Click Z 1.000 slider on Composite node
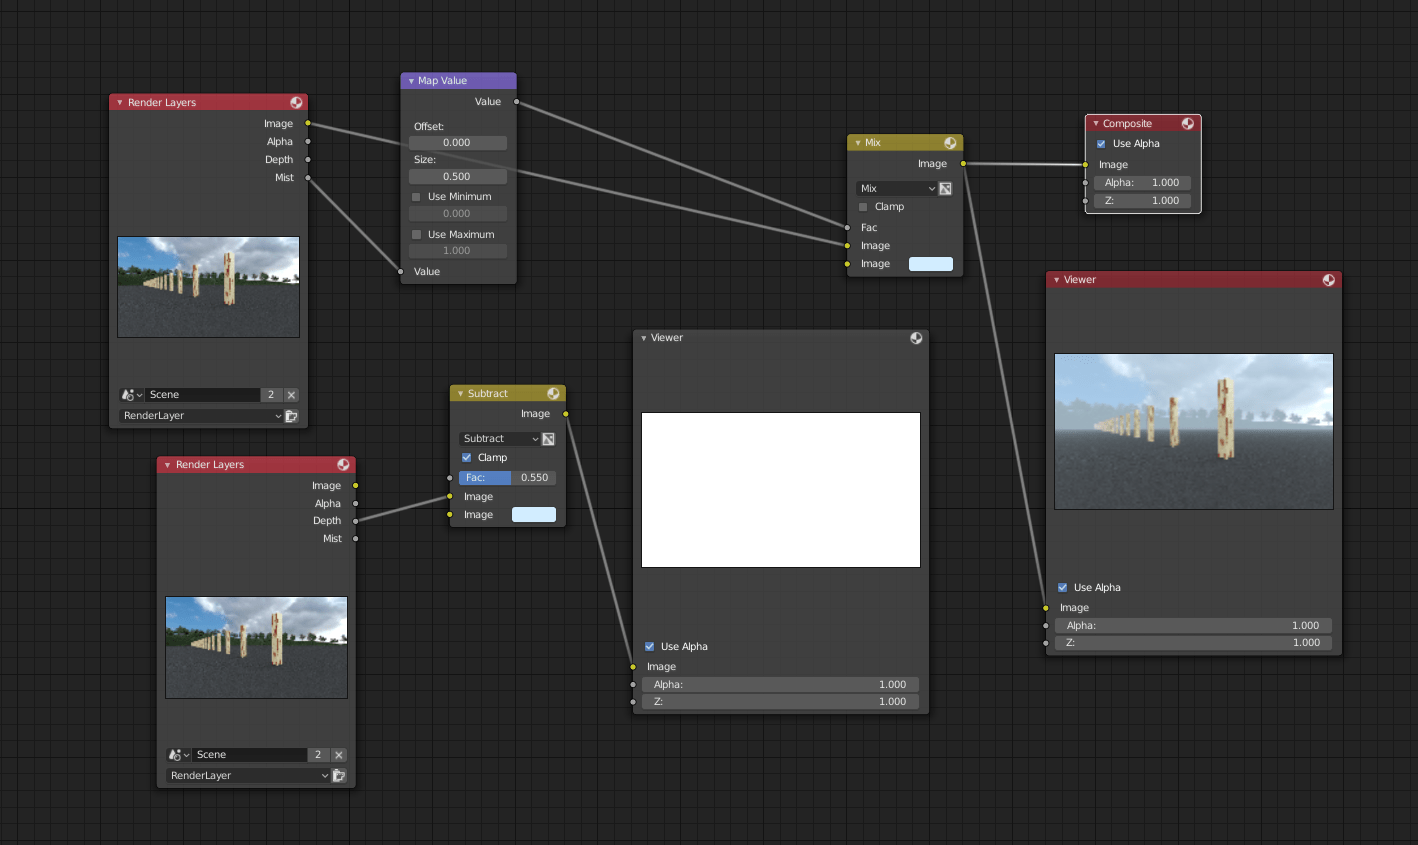The height and width of the screenshot is (845, 1418). coord(1143,201)
